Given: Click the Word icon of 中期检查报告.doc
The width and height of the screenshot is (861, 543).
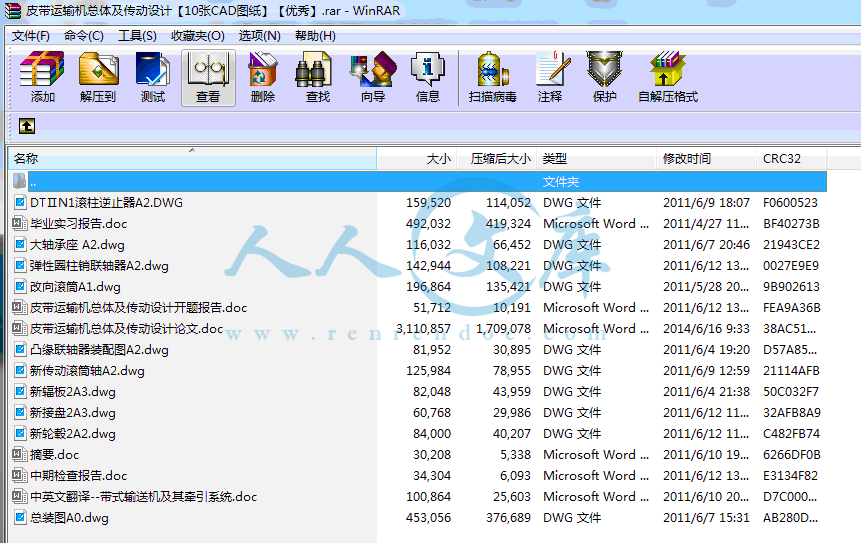Looking at the screenshot, I should tap(20, 475).
